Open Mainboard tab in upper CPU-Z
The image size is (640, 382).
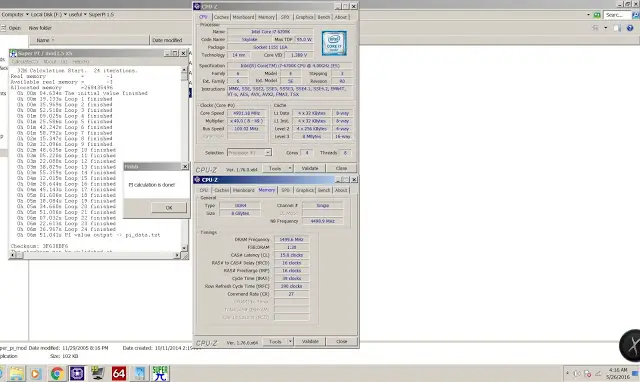pyautogui.click(x=243, y=17)
